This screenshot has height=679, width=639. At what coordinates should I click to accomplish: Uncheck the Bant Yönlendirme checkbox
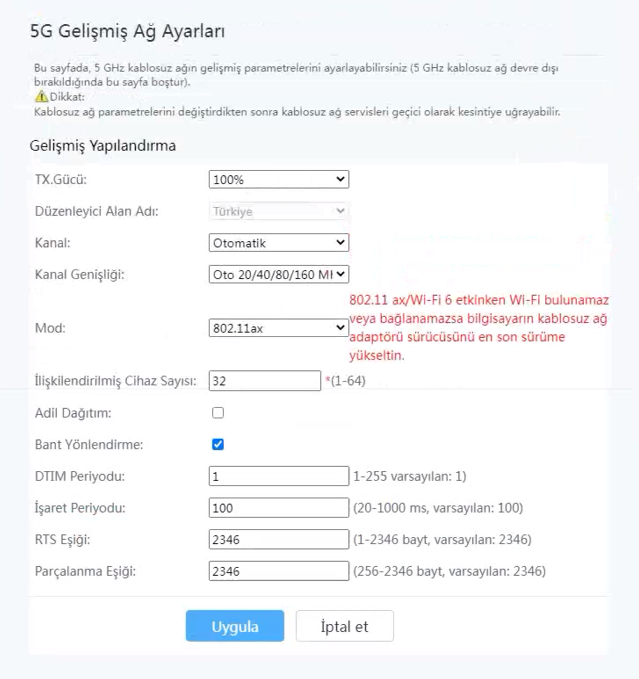tap(218, 444)
